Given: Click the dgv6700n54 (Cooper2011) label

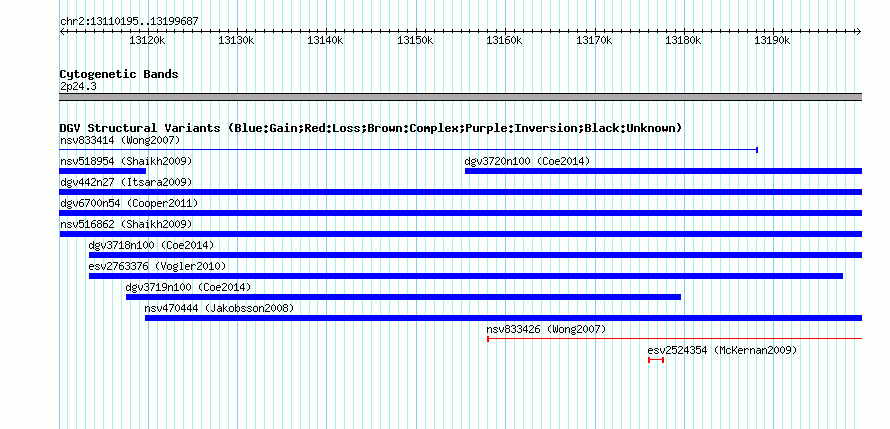Looking at the screenshot, I should (x=129, y=203).
